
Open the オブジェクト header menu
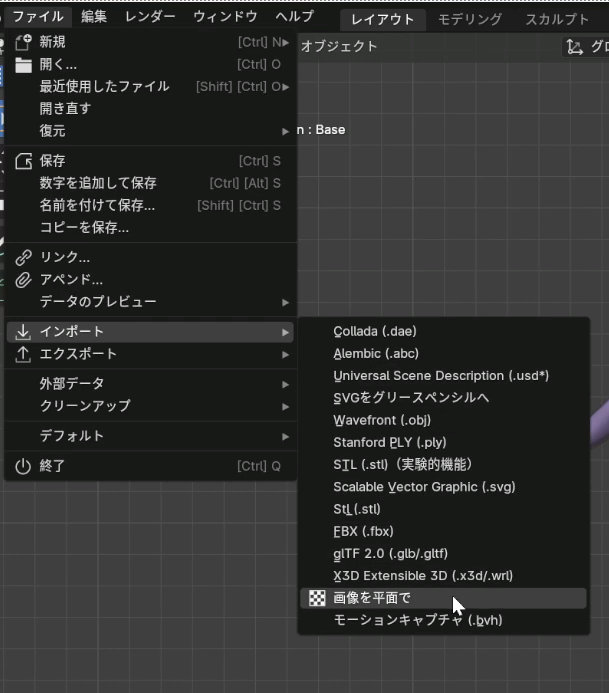(x=339, y=46)
